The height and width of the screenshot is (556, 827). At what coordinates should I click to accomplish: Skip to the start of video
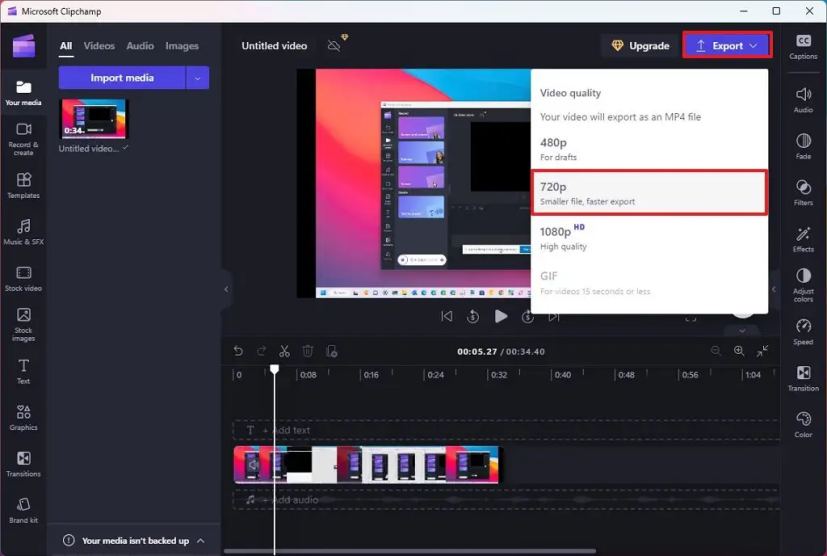click(x=447, y=317)
